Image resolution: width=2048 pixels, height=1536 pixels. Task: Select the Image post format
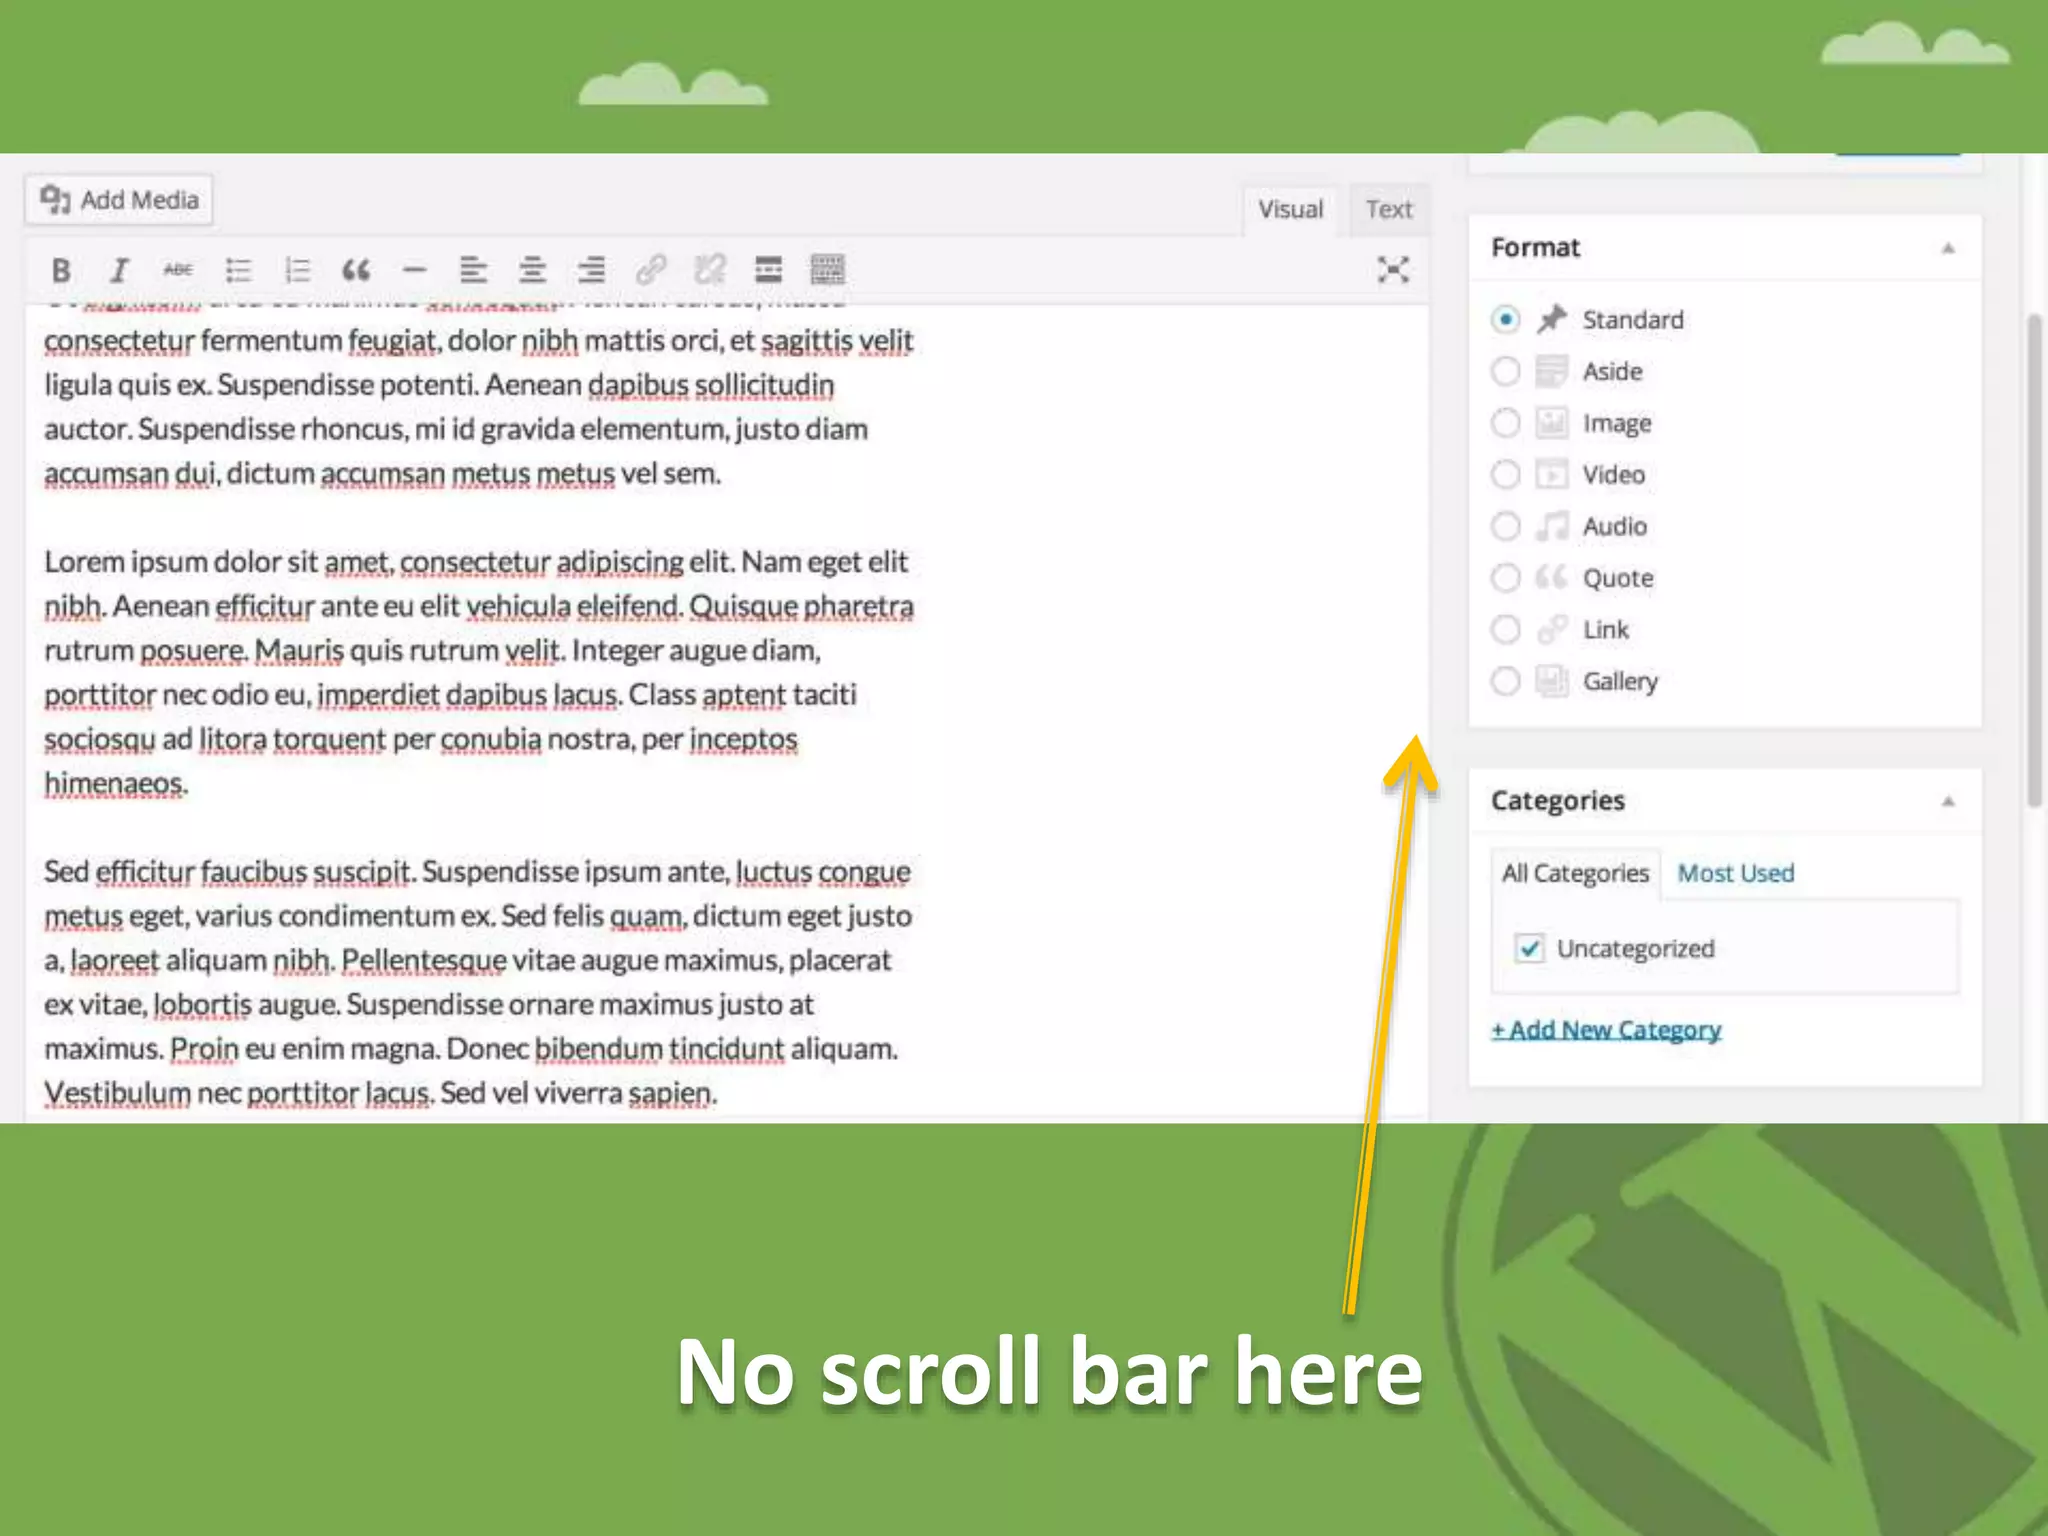coord(1505,423)
